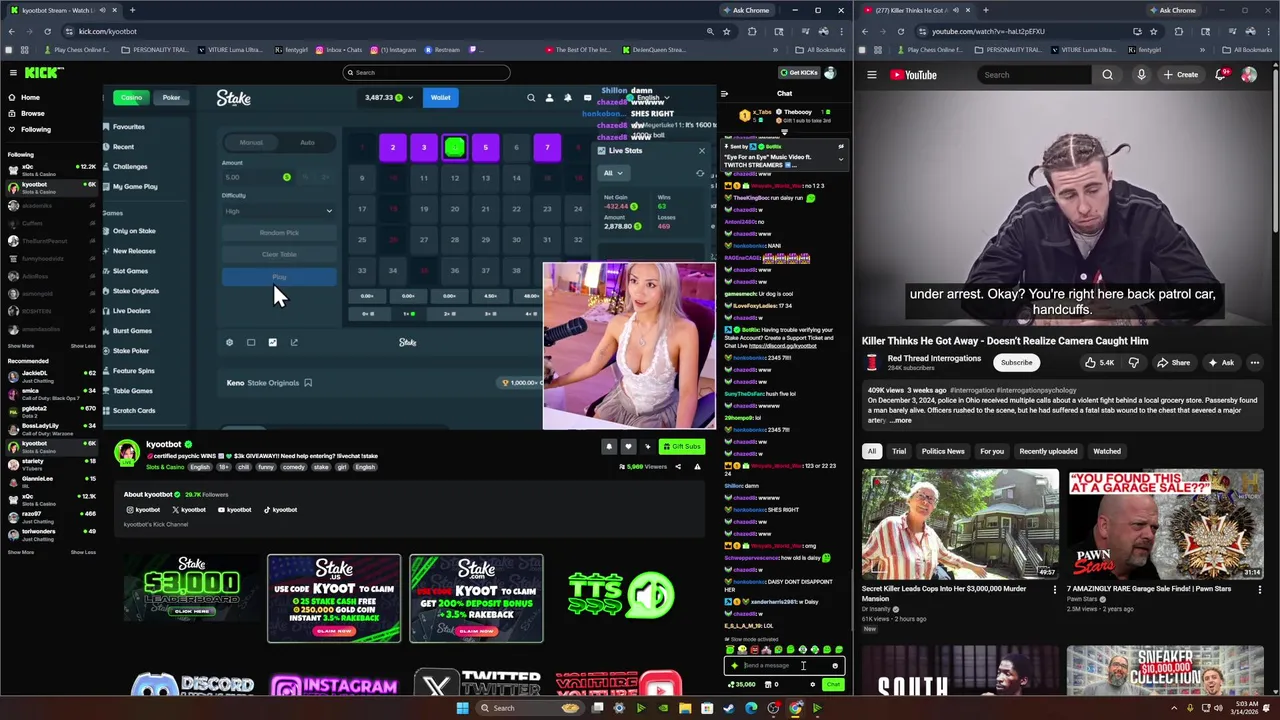The image size is (1280, 720).
Task: Open the Stake Wallet button
Action: pos(440,98)
